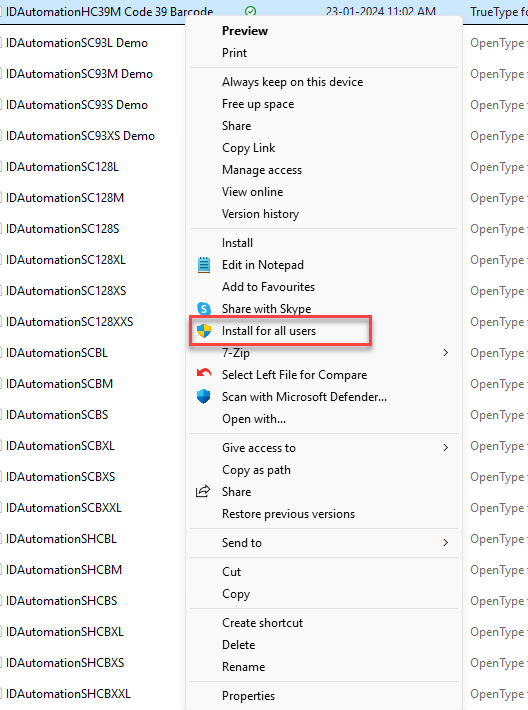Expand the Send to submenu arrow

click(x=446, y=542)
